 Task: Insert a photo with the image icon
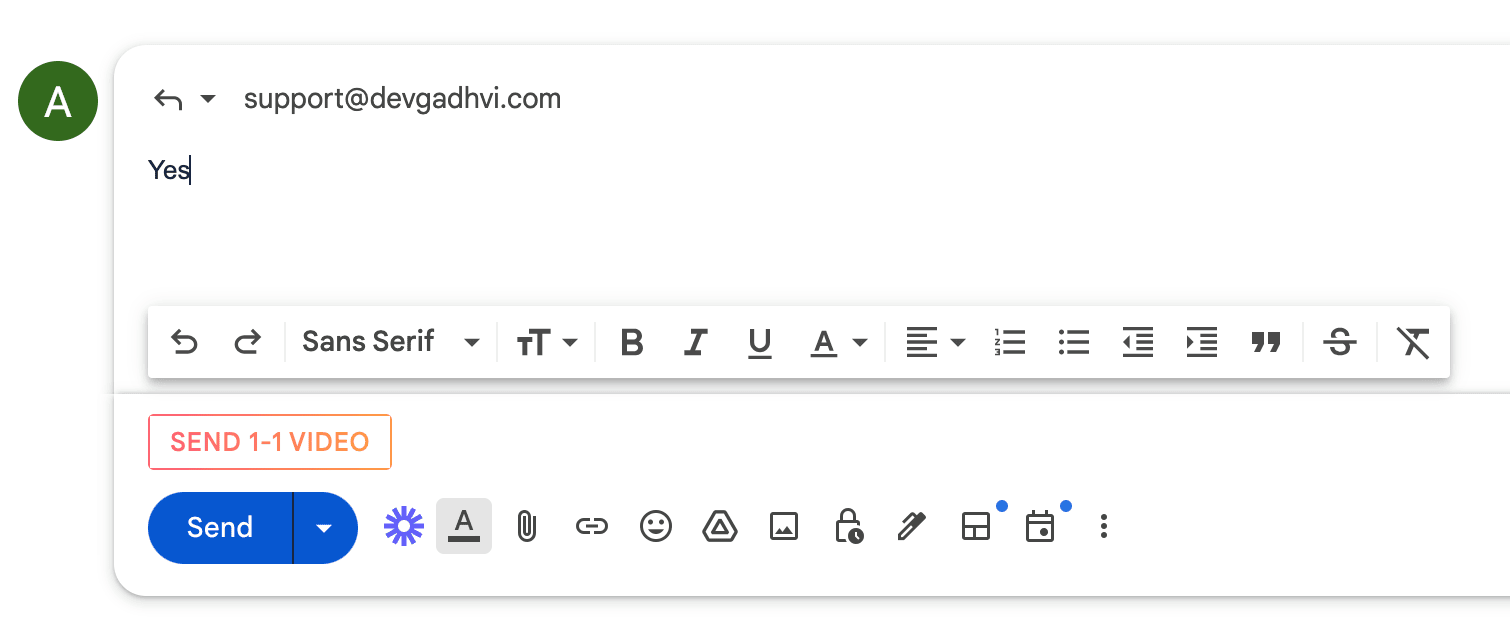[x=784, y=526]
